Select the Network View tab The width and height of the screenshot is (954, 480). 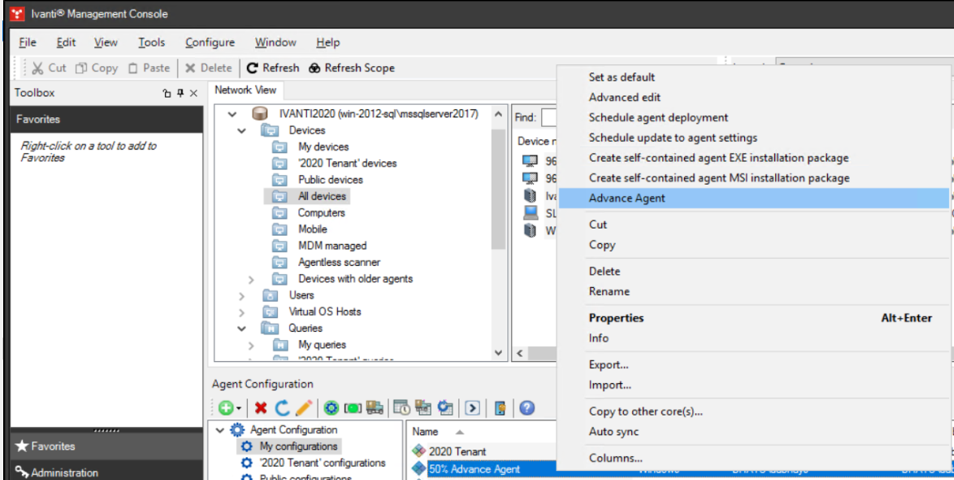(245, 90)
